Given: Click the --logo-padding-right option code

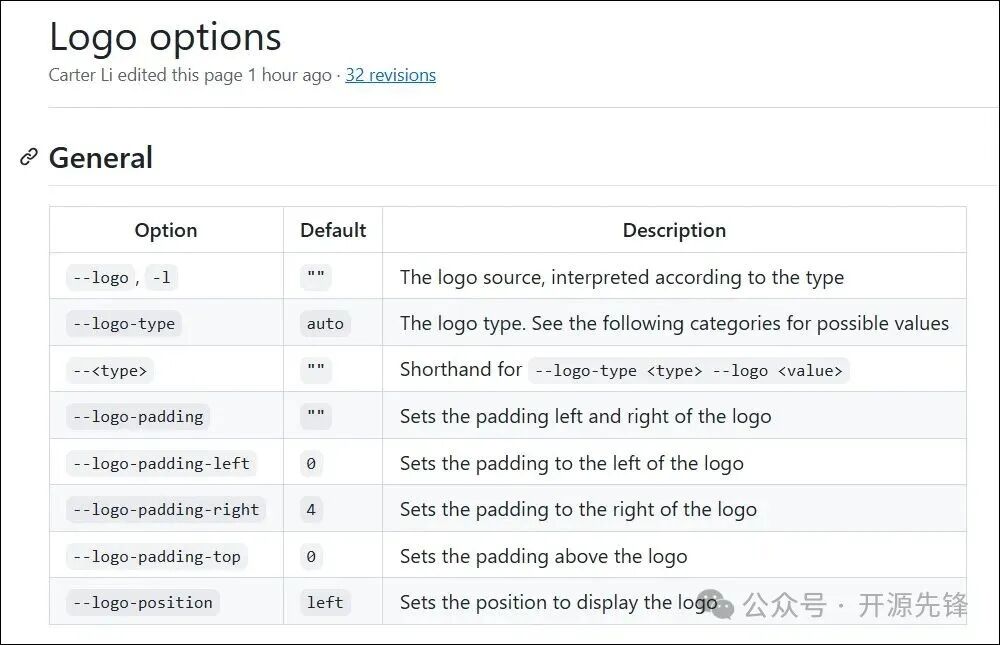Looking at the screenshot, I should 166,509.
